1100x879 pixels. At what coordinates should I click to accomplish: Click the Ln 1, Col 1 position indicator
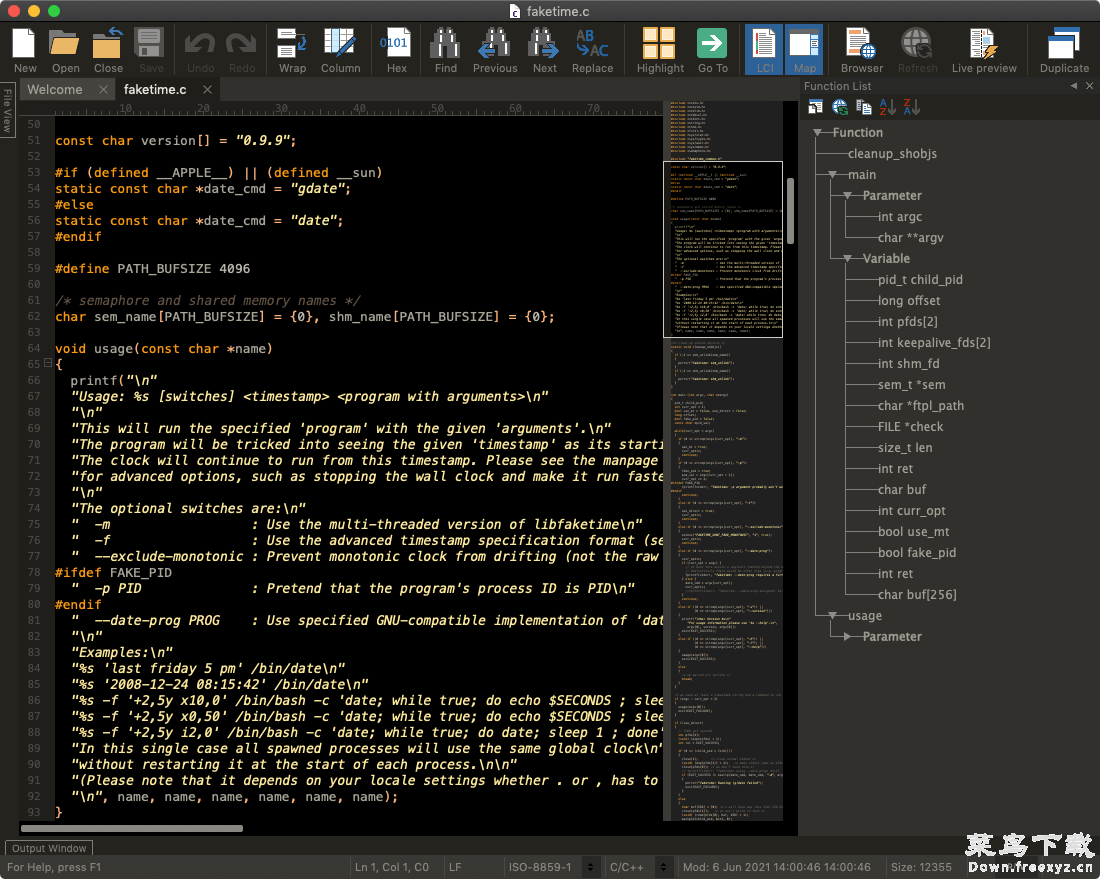[x=391, y=867]
